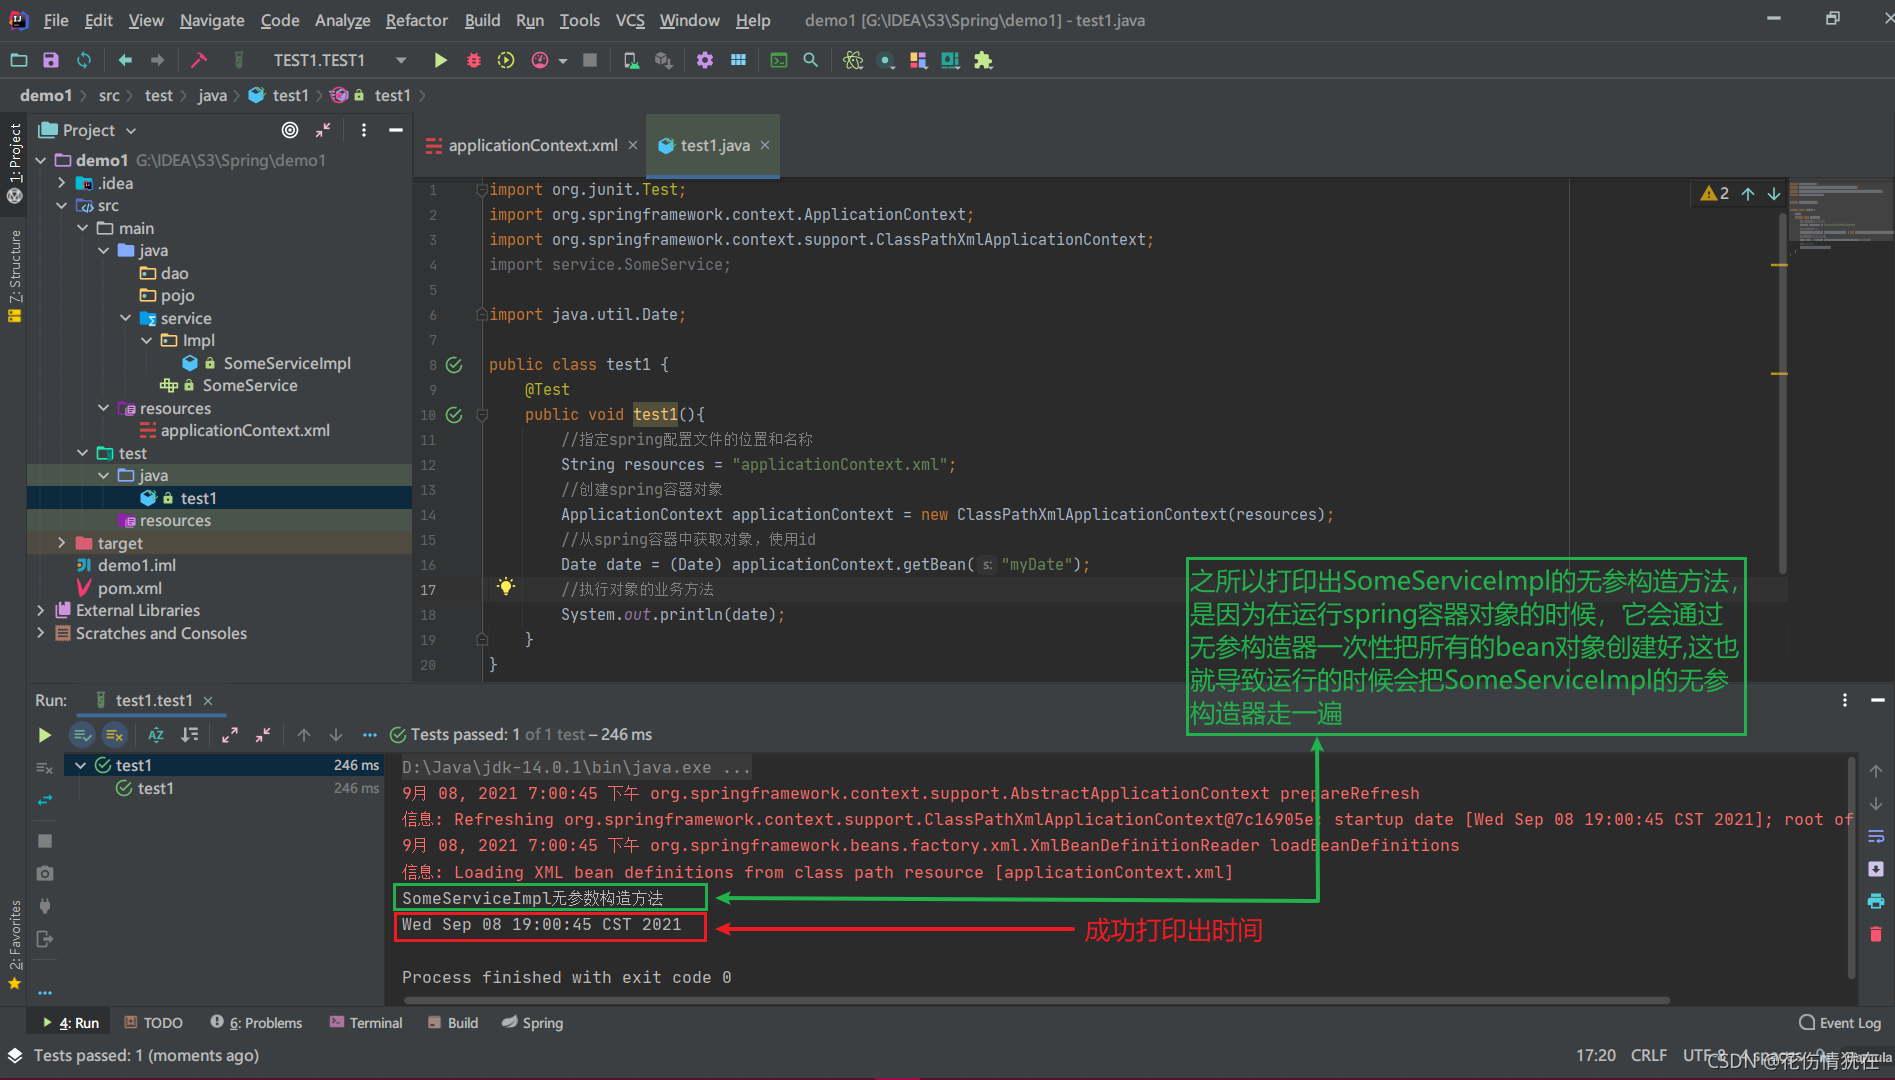Open the VCS menu
Viewport: 1895px width, 1080px height.
point(630,20)
